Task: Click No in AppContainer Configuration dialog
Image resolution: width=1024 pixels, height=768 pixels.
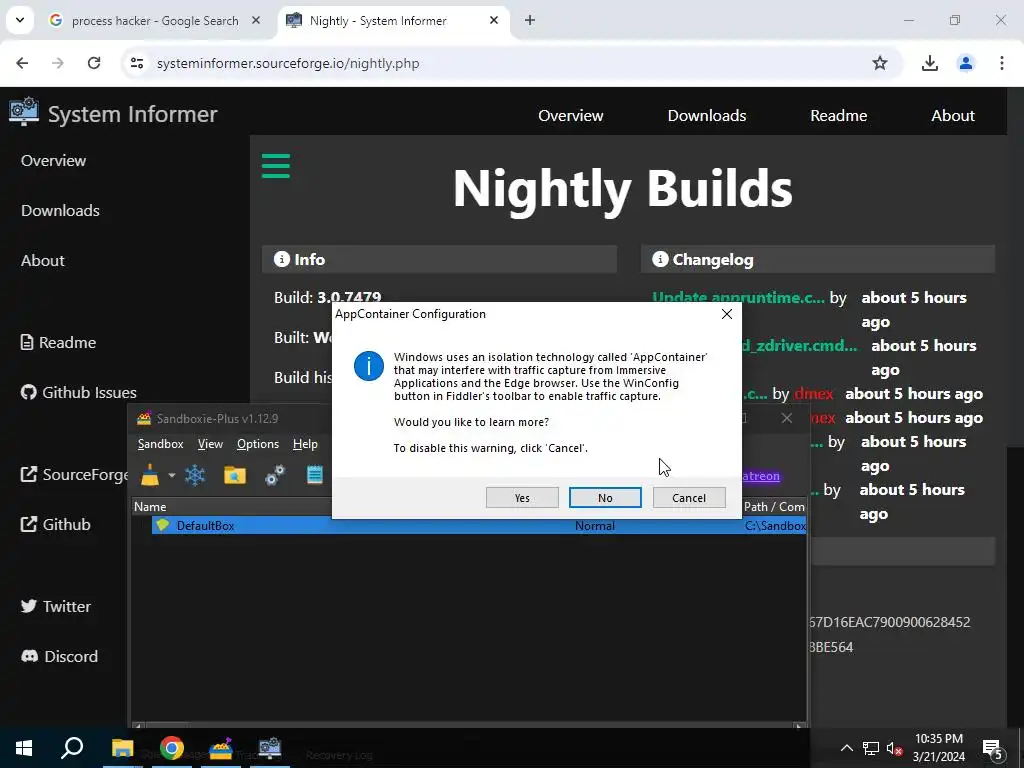Action: 605,498
